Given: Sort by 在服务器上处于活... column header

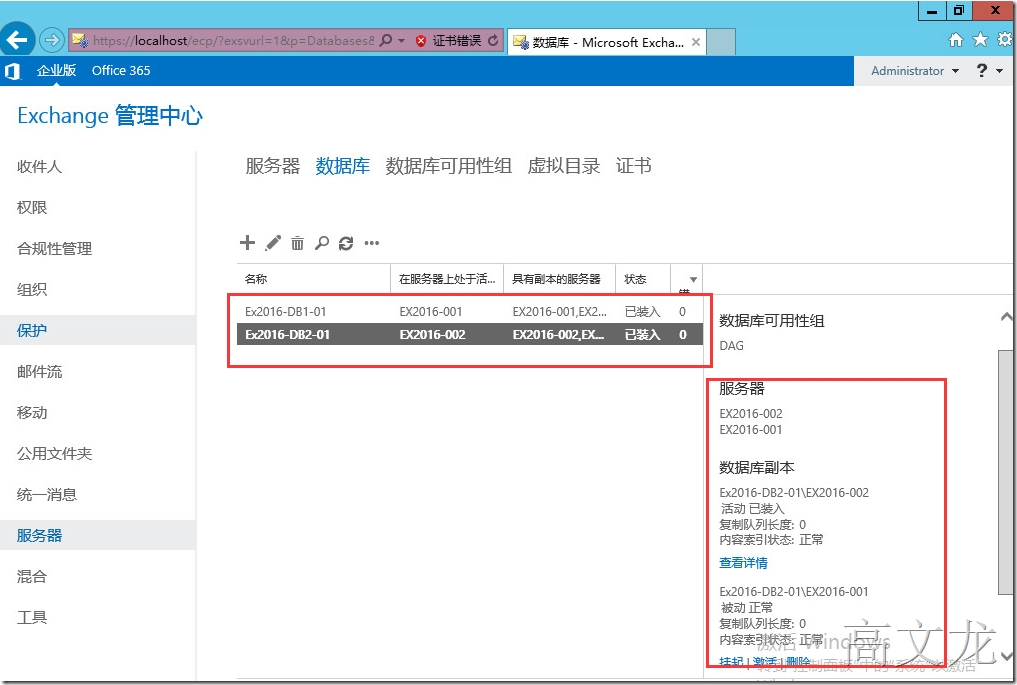Looking at the screenshot, I should point(447,279).
